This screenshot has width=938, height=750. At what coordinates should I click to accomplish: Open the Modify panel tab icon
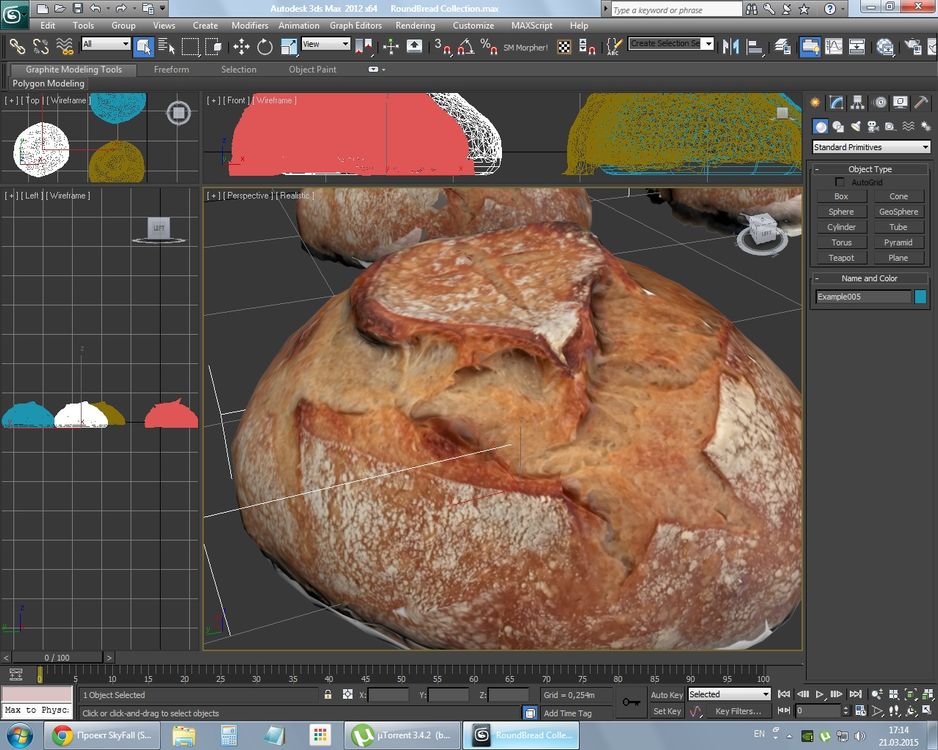point(836,102)
